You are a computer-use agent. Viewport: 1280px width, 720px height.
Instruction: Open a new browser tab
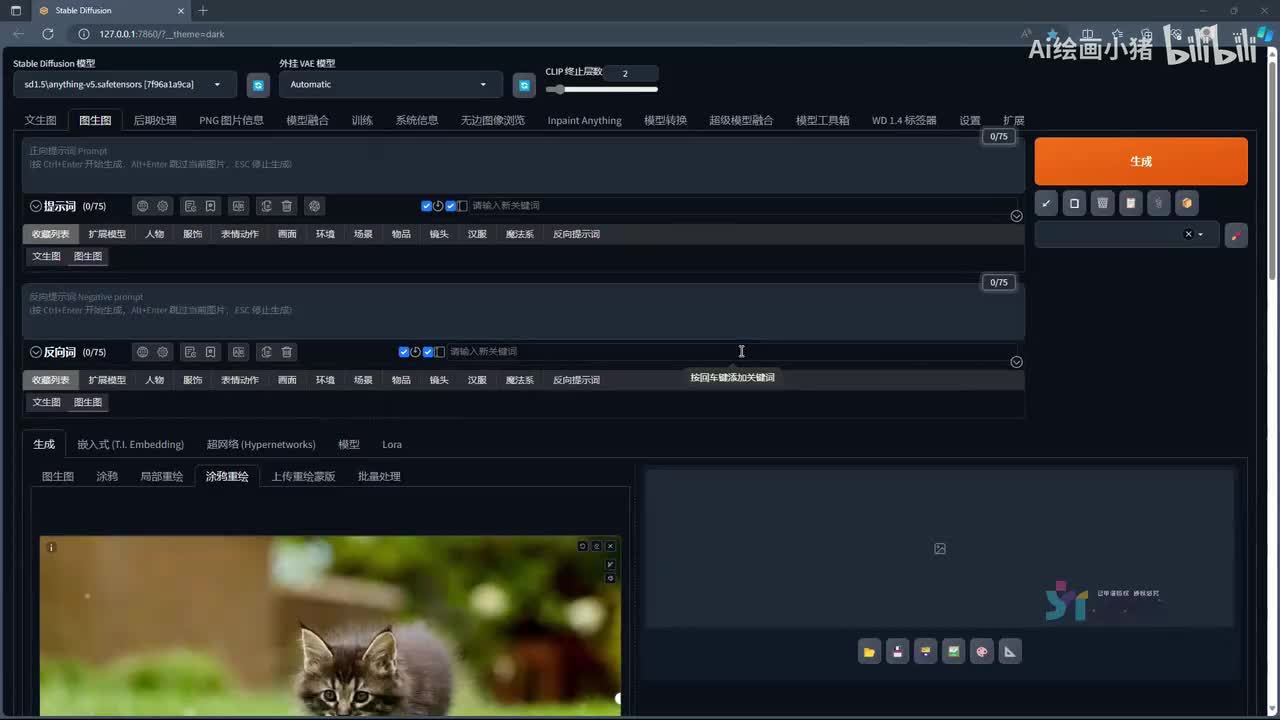coord(203,10)
